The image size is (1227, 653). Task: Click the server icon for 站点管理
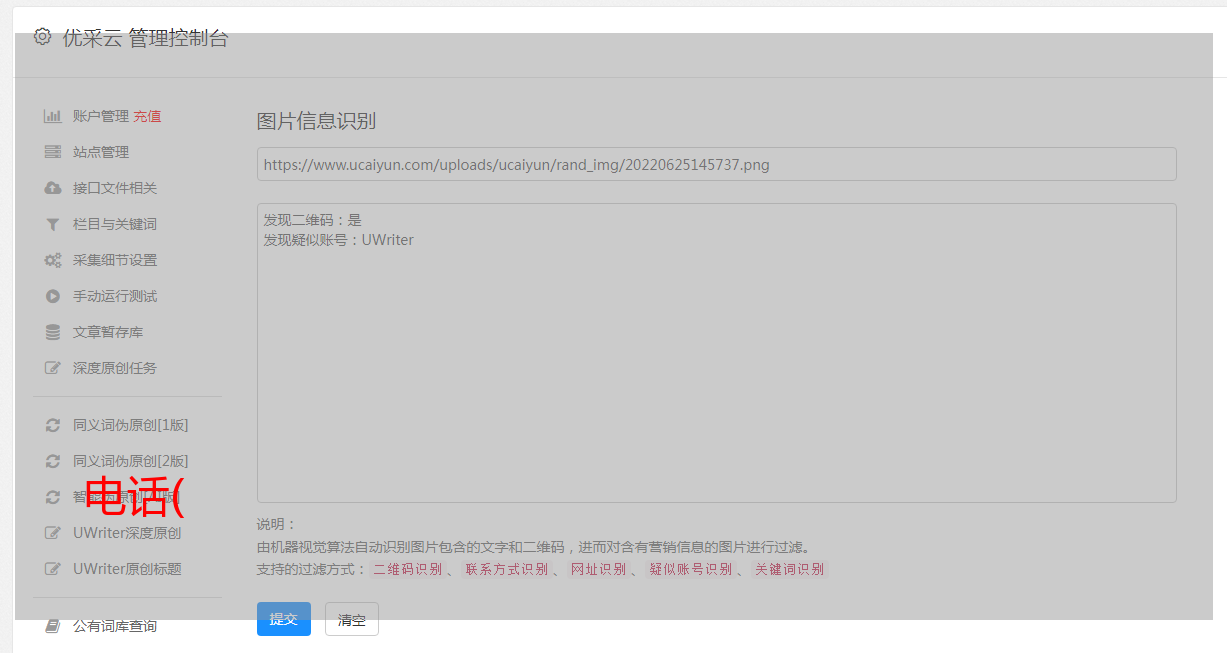pyautogui.click(x=53, y=152)
